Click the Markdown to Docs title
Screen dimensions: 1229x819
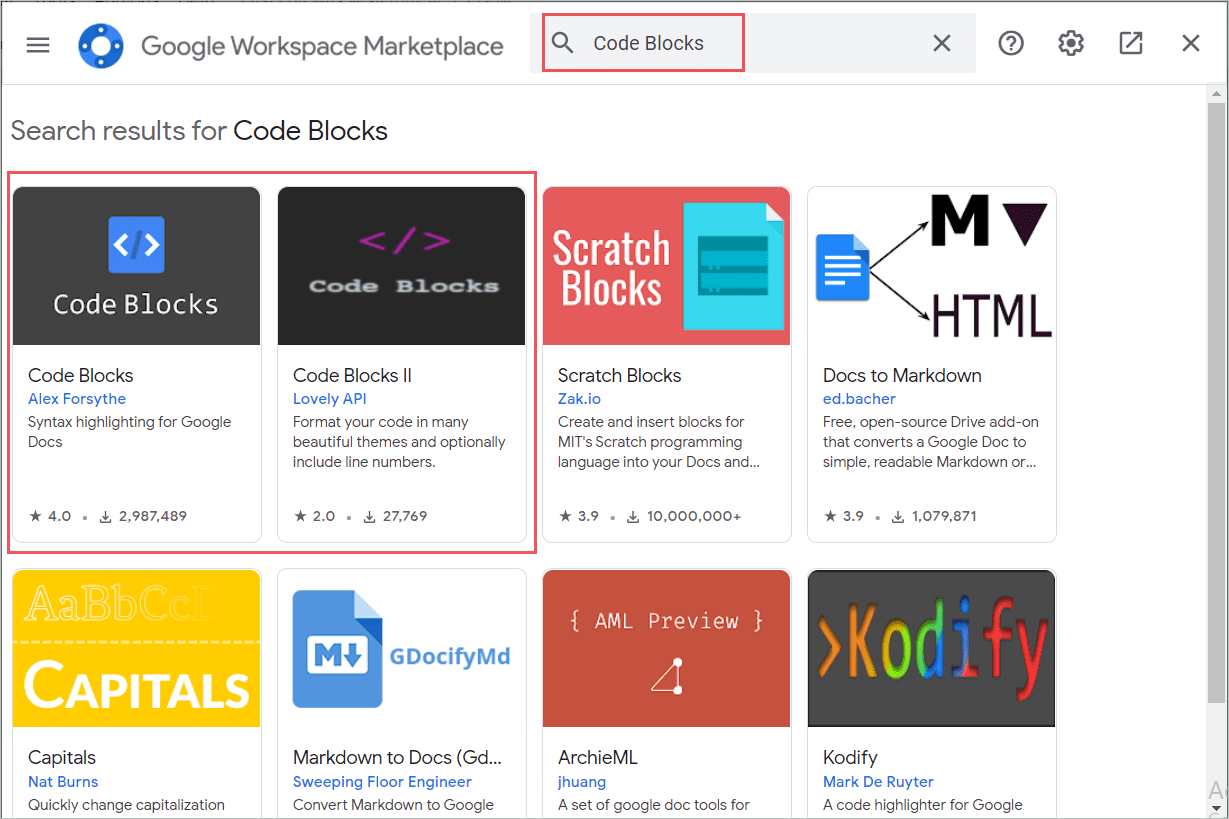point(397,758)
